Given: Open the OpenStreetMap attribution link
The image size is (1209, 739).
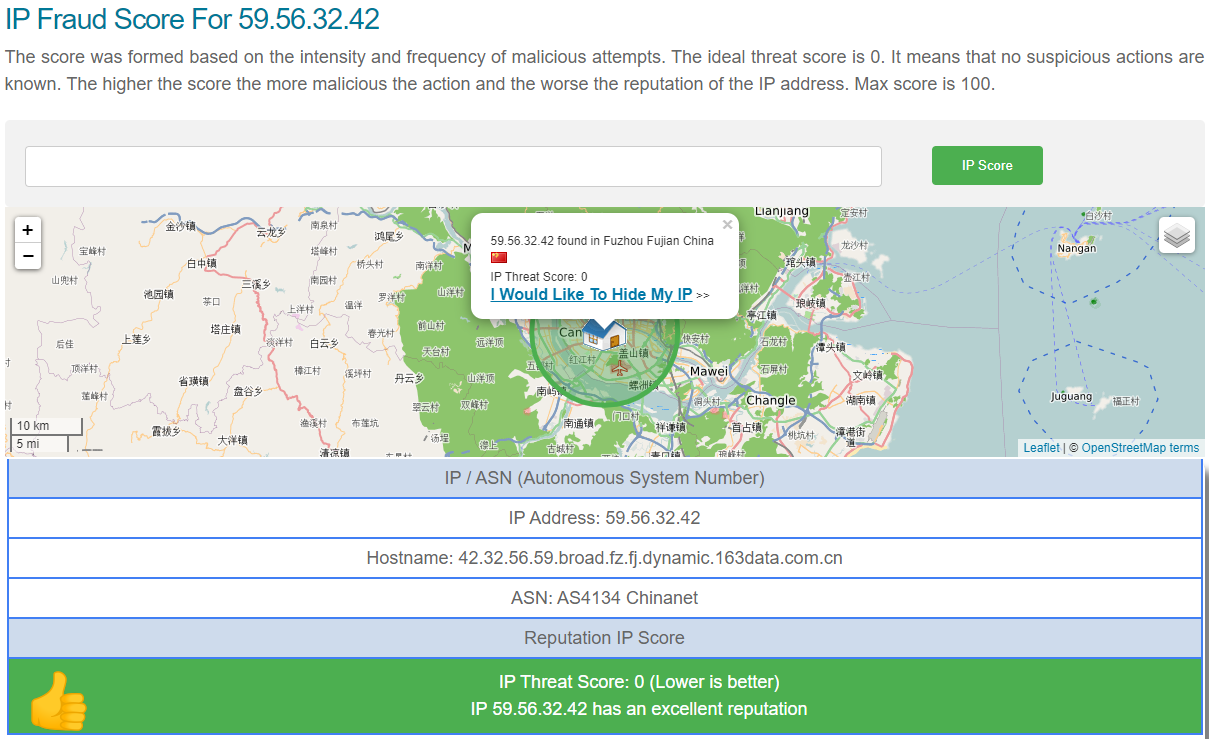Looking at the screenshot, I should (1124, 448).
